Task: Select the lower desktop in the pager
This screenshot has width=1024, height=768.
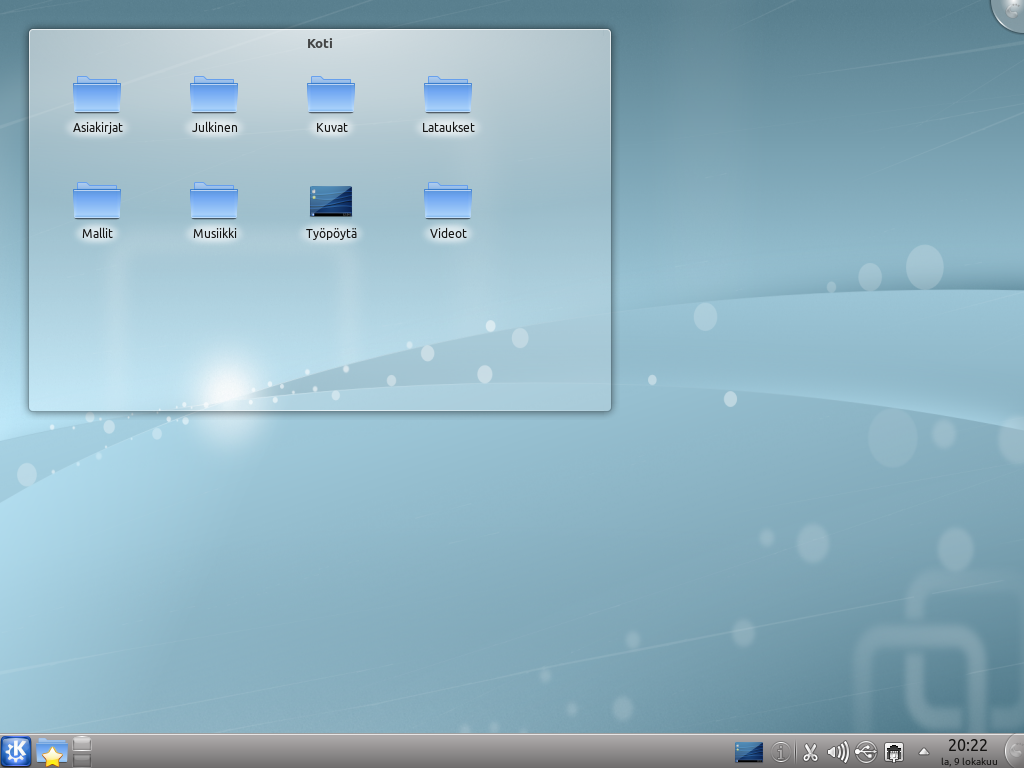Action: pos(82,760)
